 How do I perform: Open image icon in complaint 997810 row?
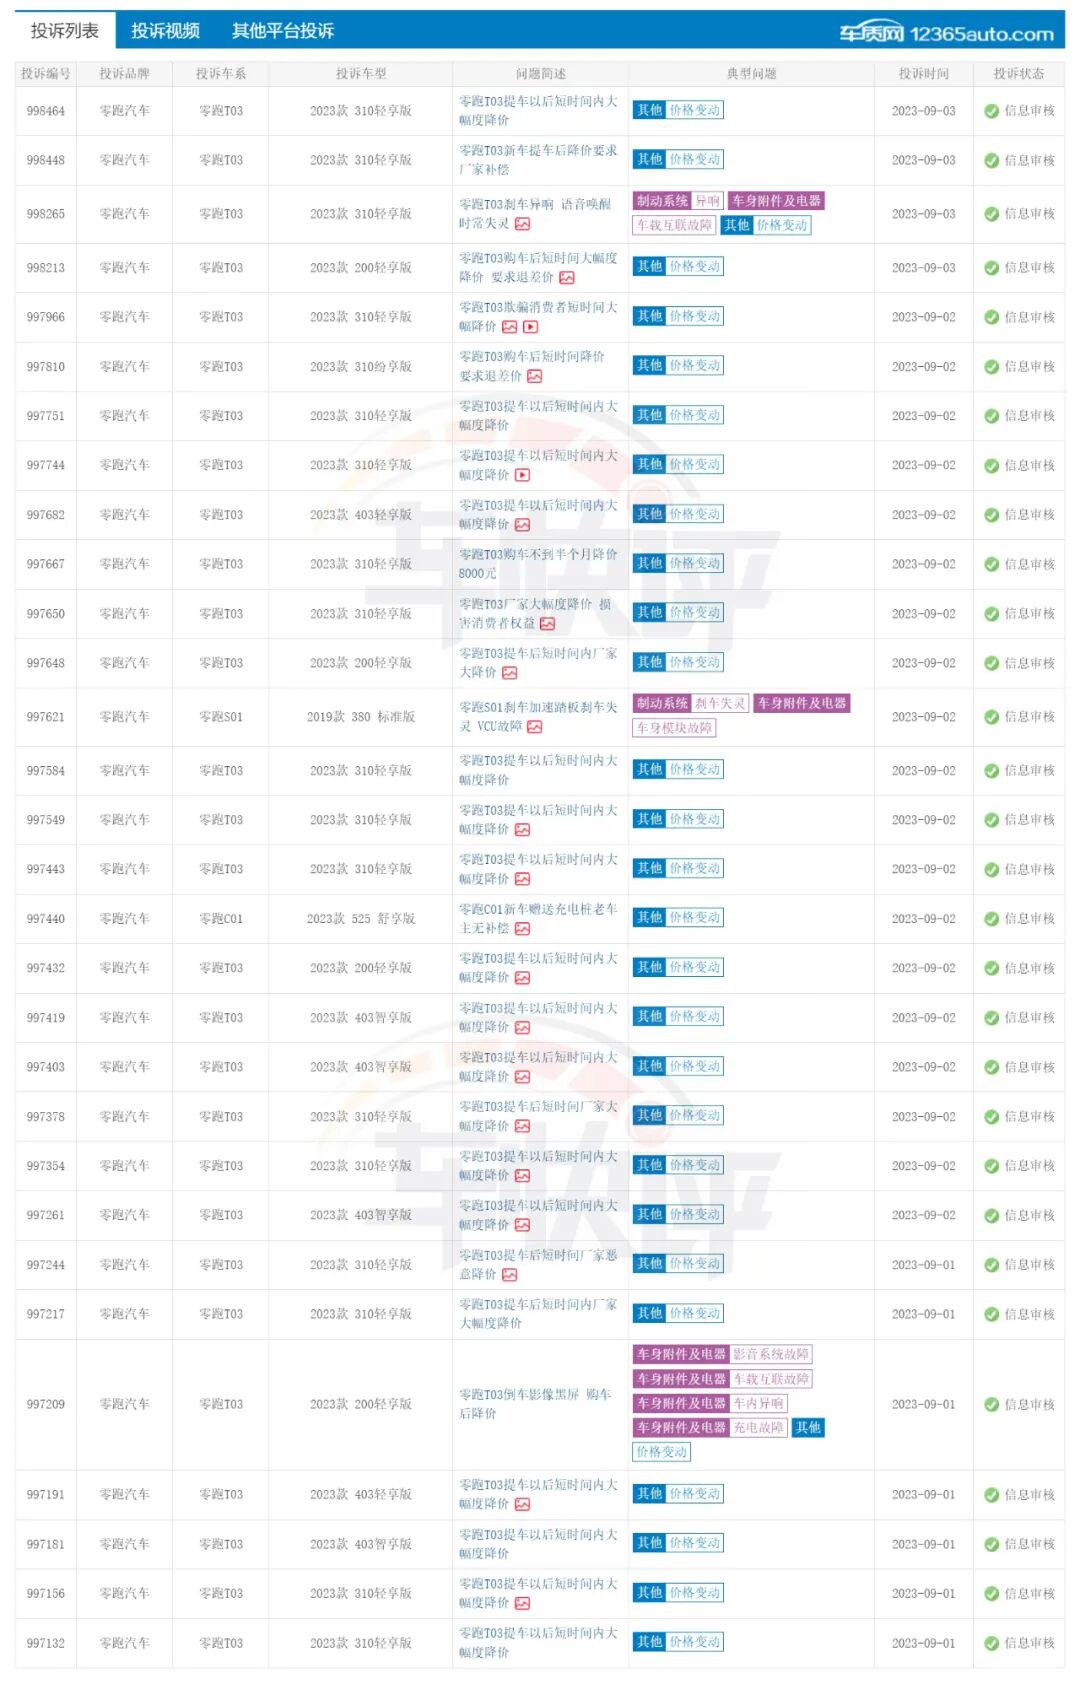tap(535, 377)
